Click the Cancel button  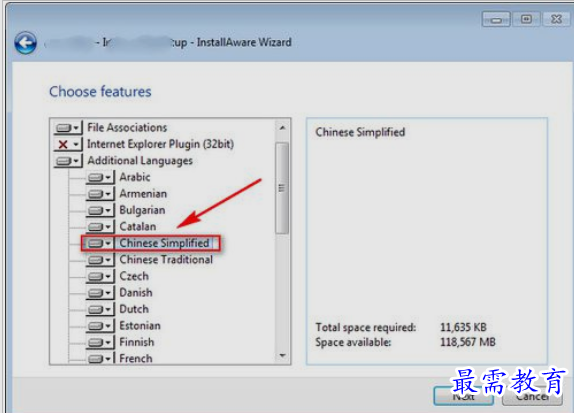[x=532, y=396]
